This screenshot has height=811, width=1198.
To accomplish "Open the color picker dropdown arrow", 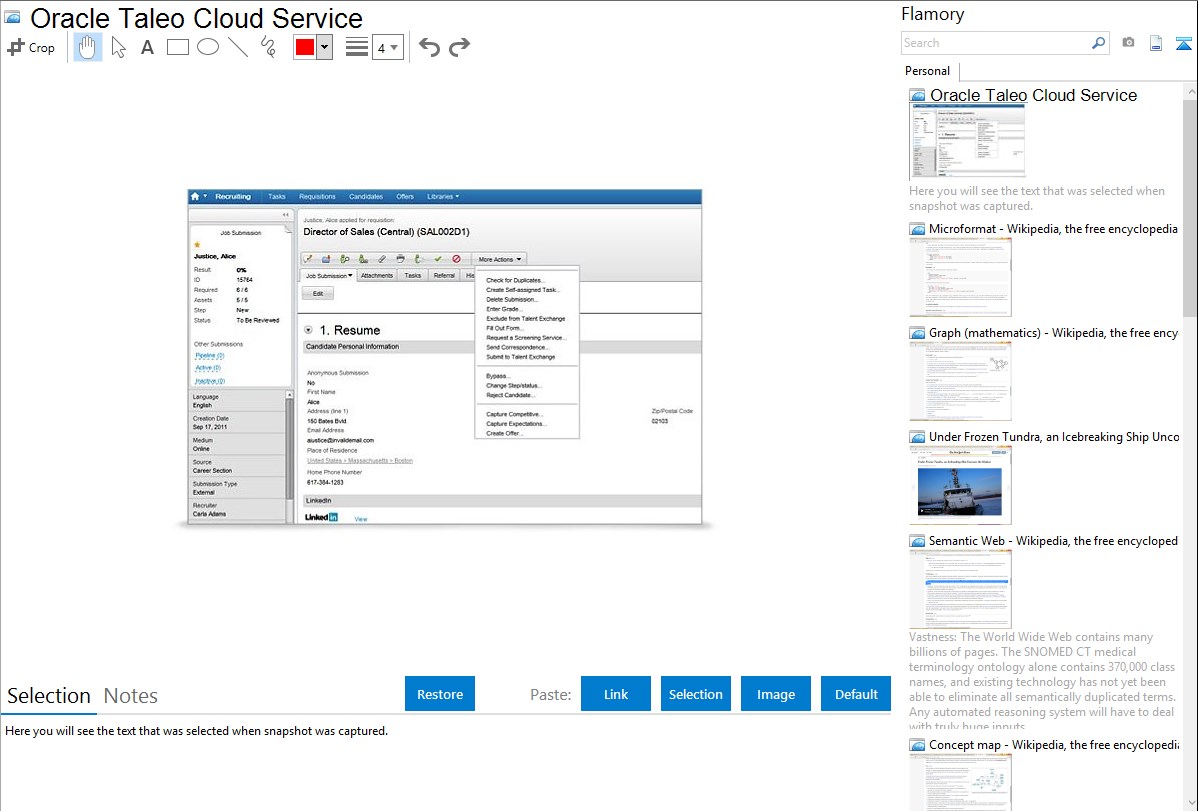I will tap(325, 47).
